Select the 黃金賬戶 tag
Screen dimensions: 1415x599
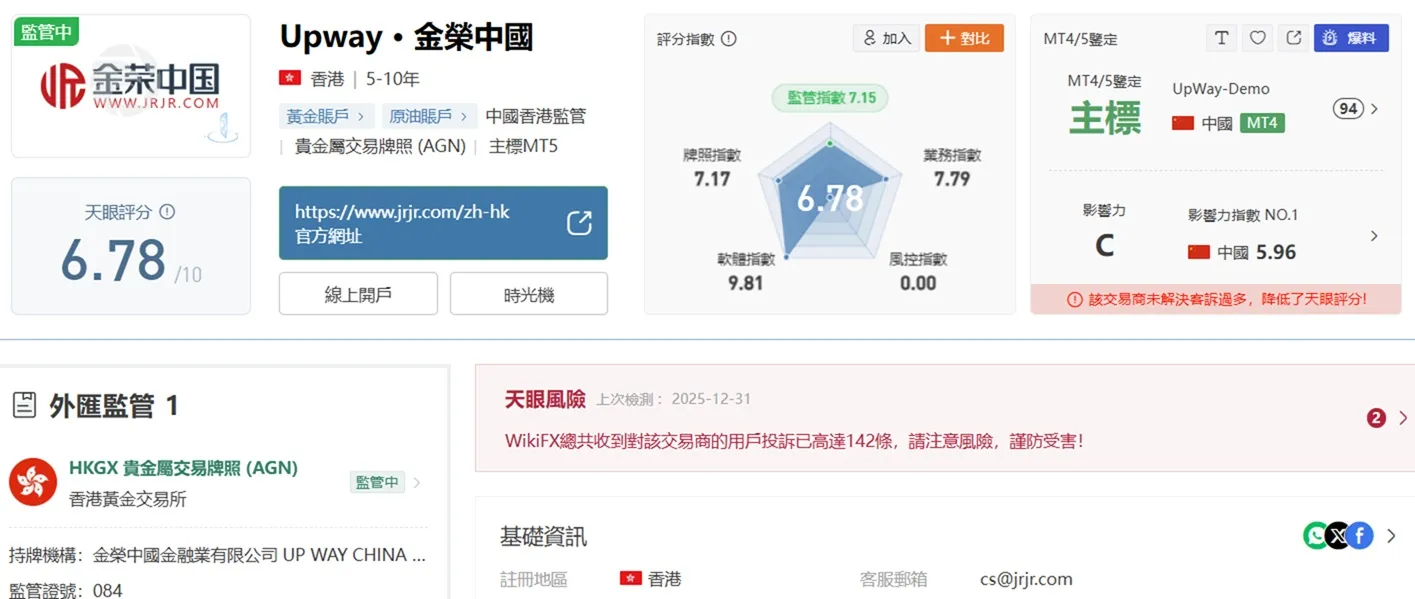(x=327, y=116)
